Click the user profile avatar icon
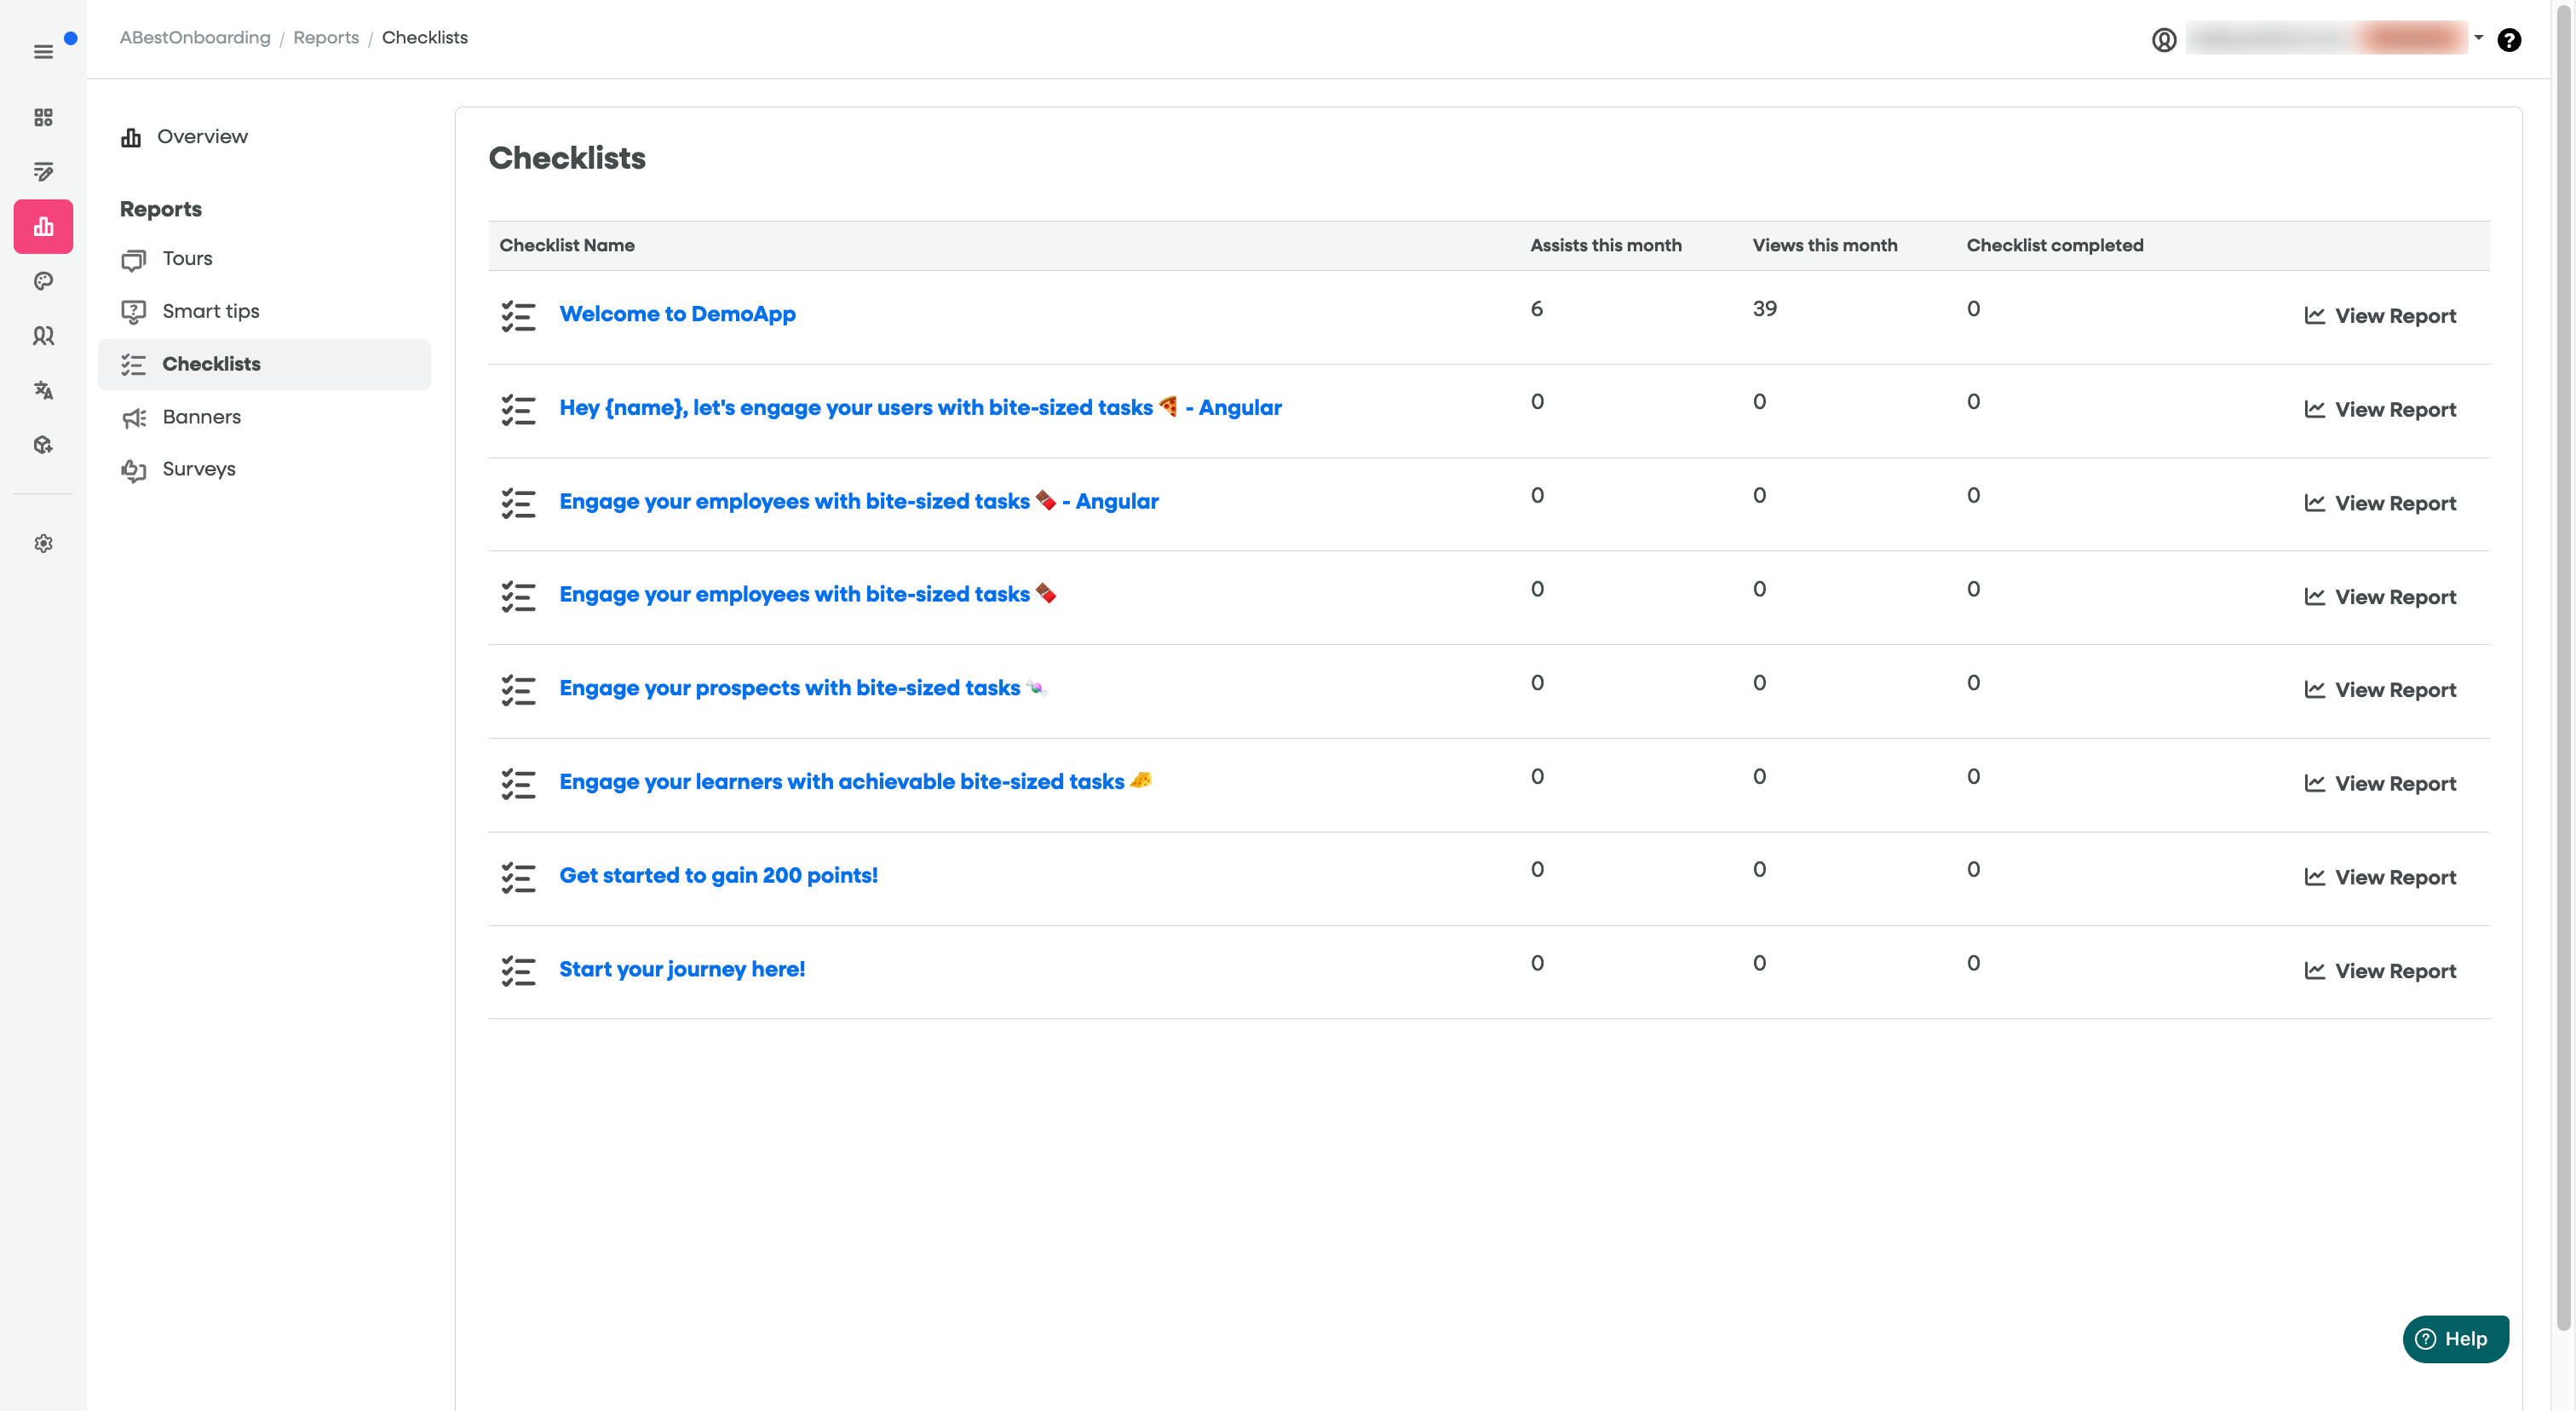 2164,40
